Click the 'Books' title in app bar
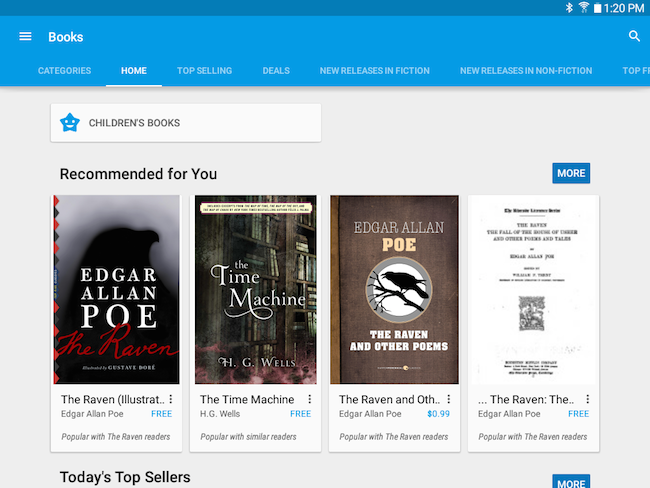The height and width of the screenshot is (488, 650). coord(66,37)
